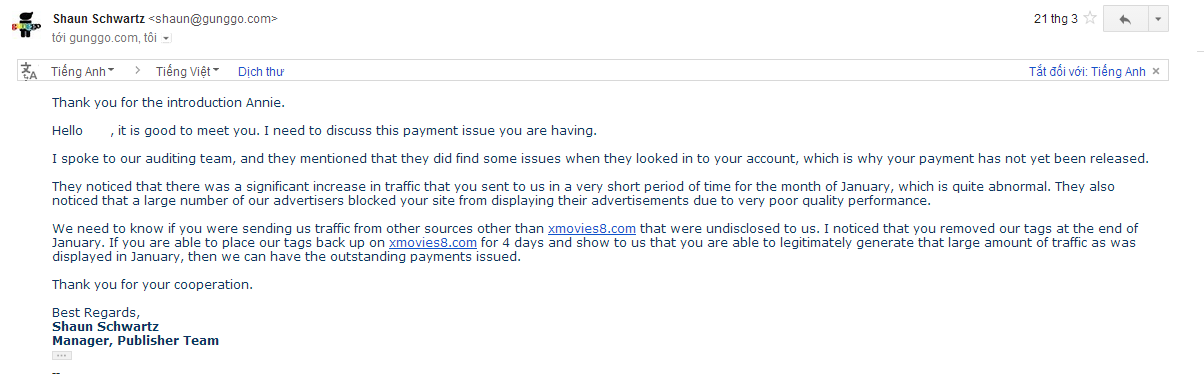Image resolution: width=1204 pixels, height=379 pixels.
Task: Open first xmovies8.com link in message
Action: [592, 229]
